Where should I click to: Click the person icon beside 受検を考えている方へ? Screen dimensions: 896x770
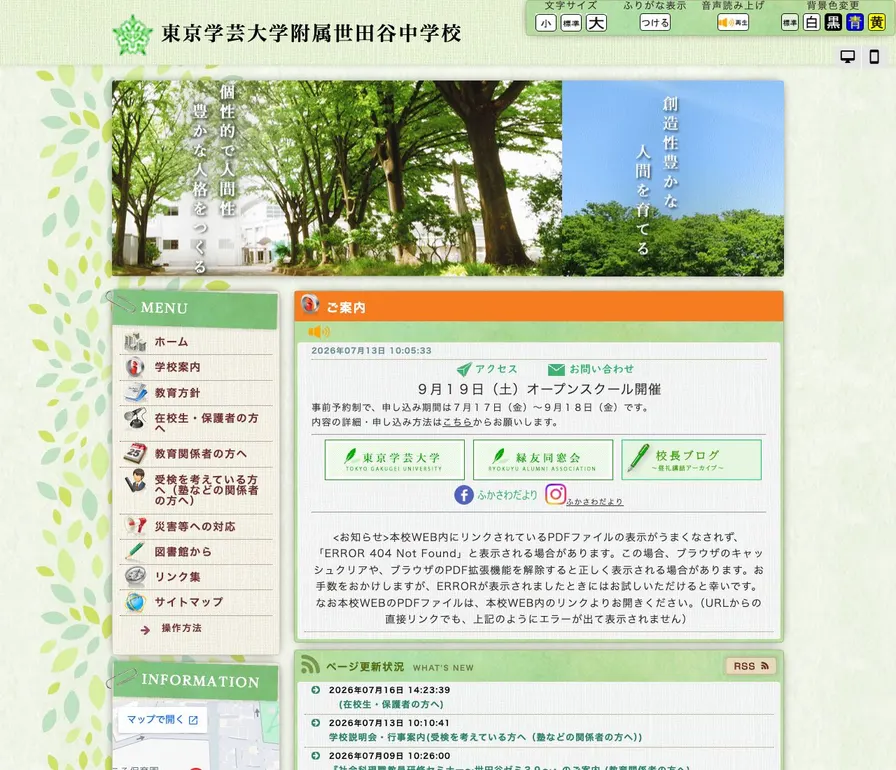[135, 481]
